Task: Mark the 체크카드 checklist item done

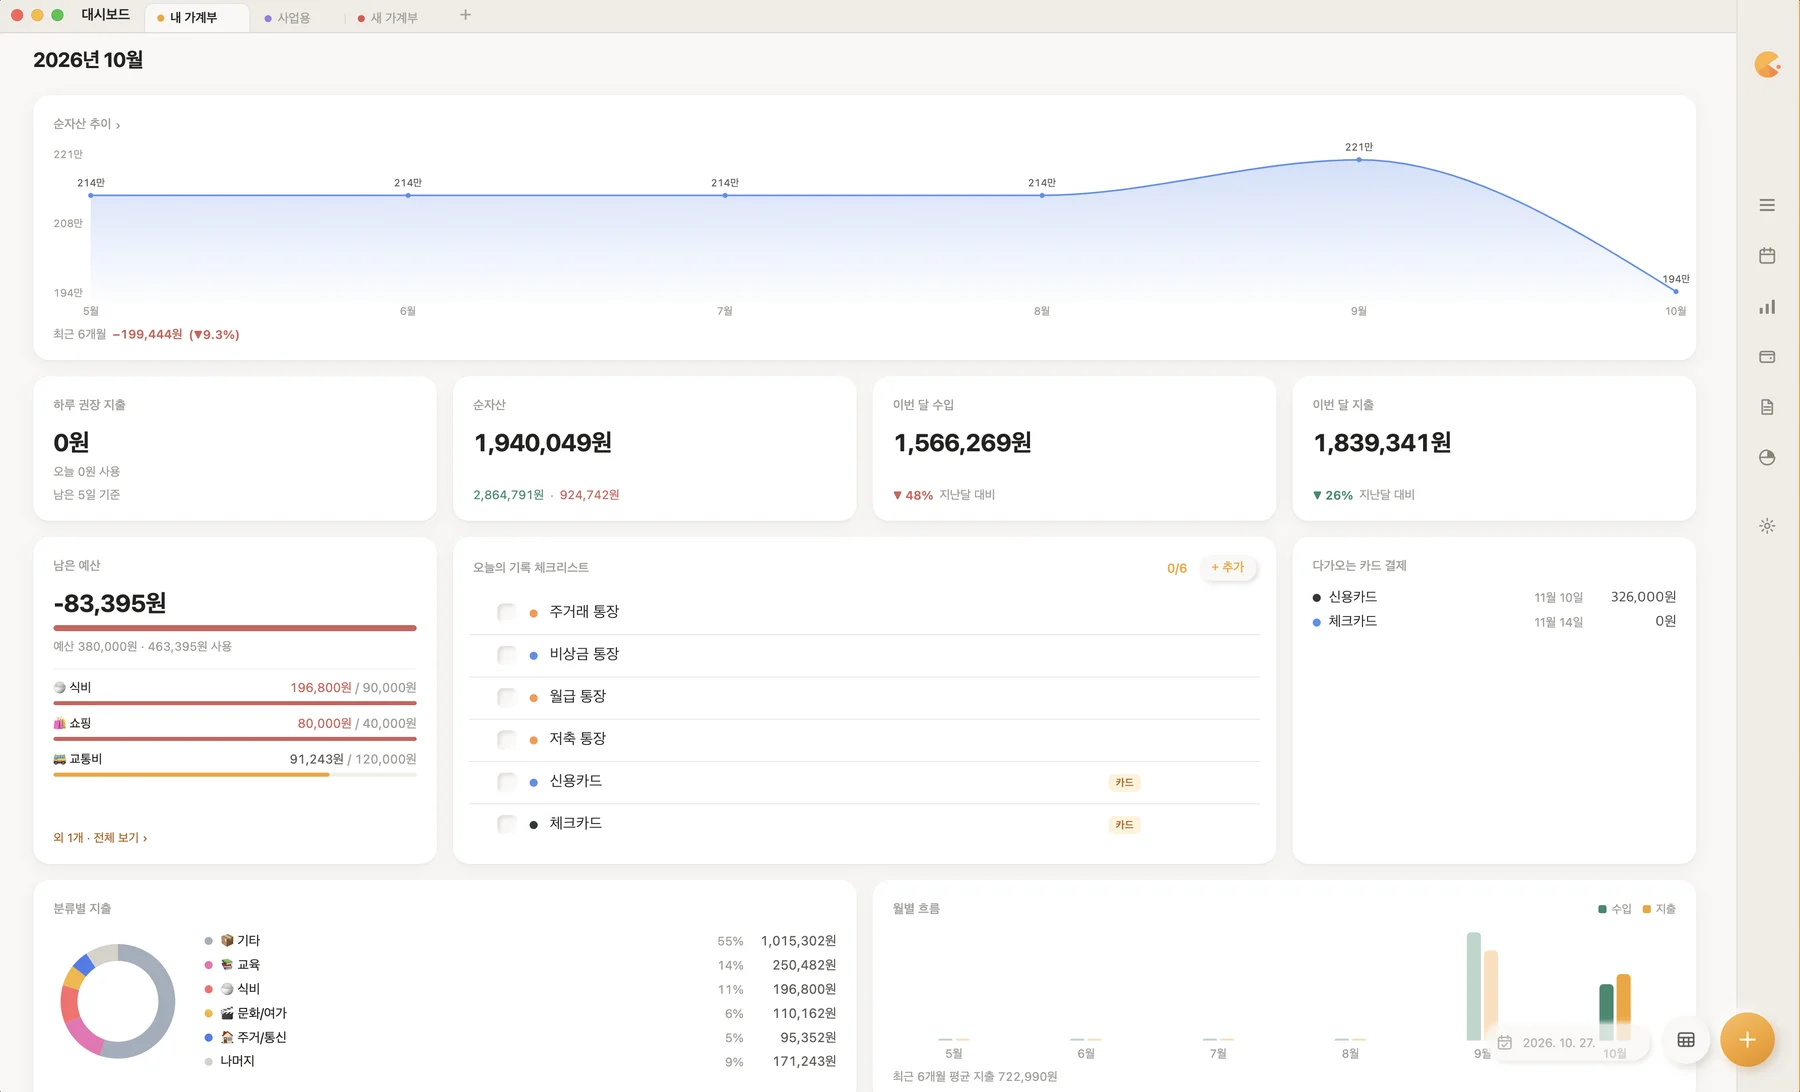Action: click(507, 824)
